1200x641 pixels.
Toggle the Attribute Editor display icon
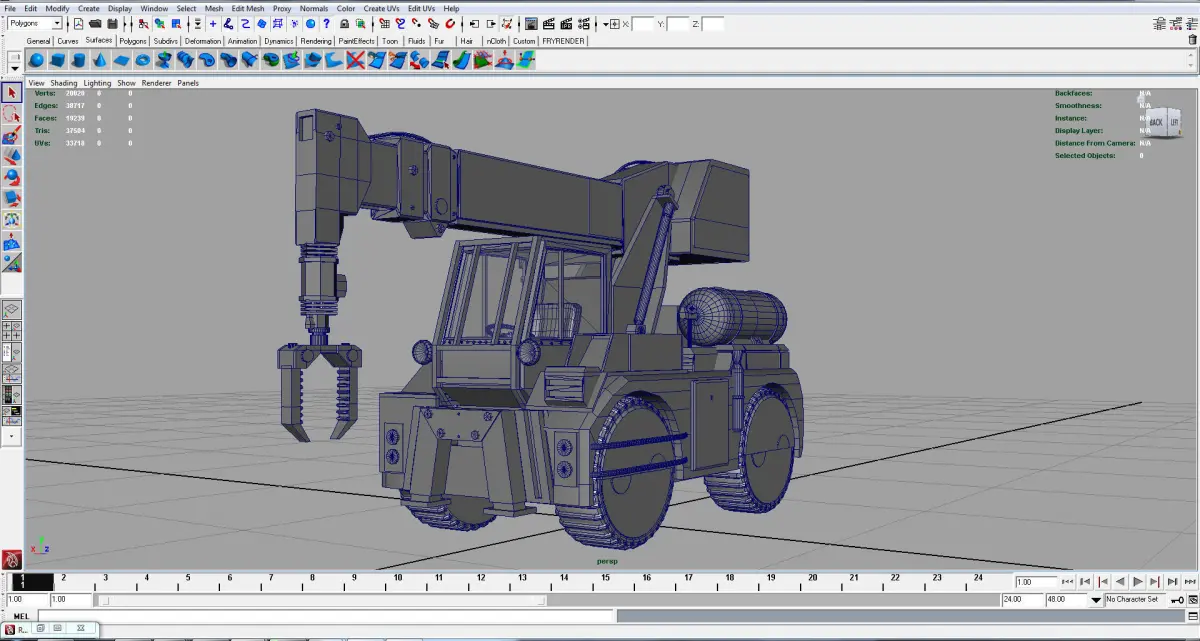click(1159, 23)
